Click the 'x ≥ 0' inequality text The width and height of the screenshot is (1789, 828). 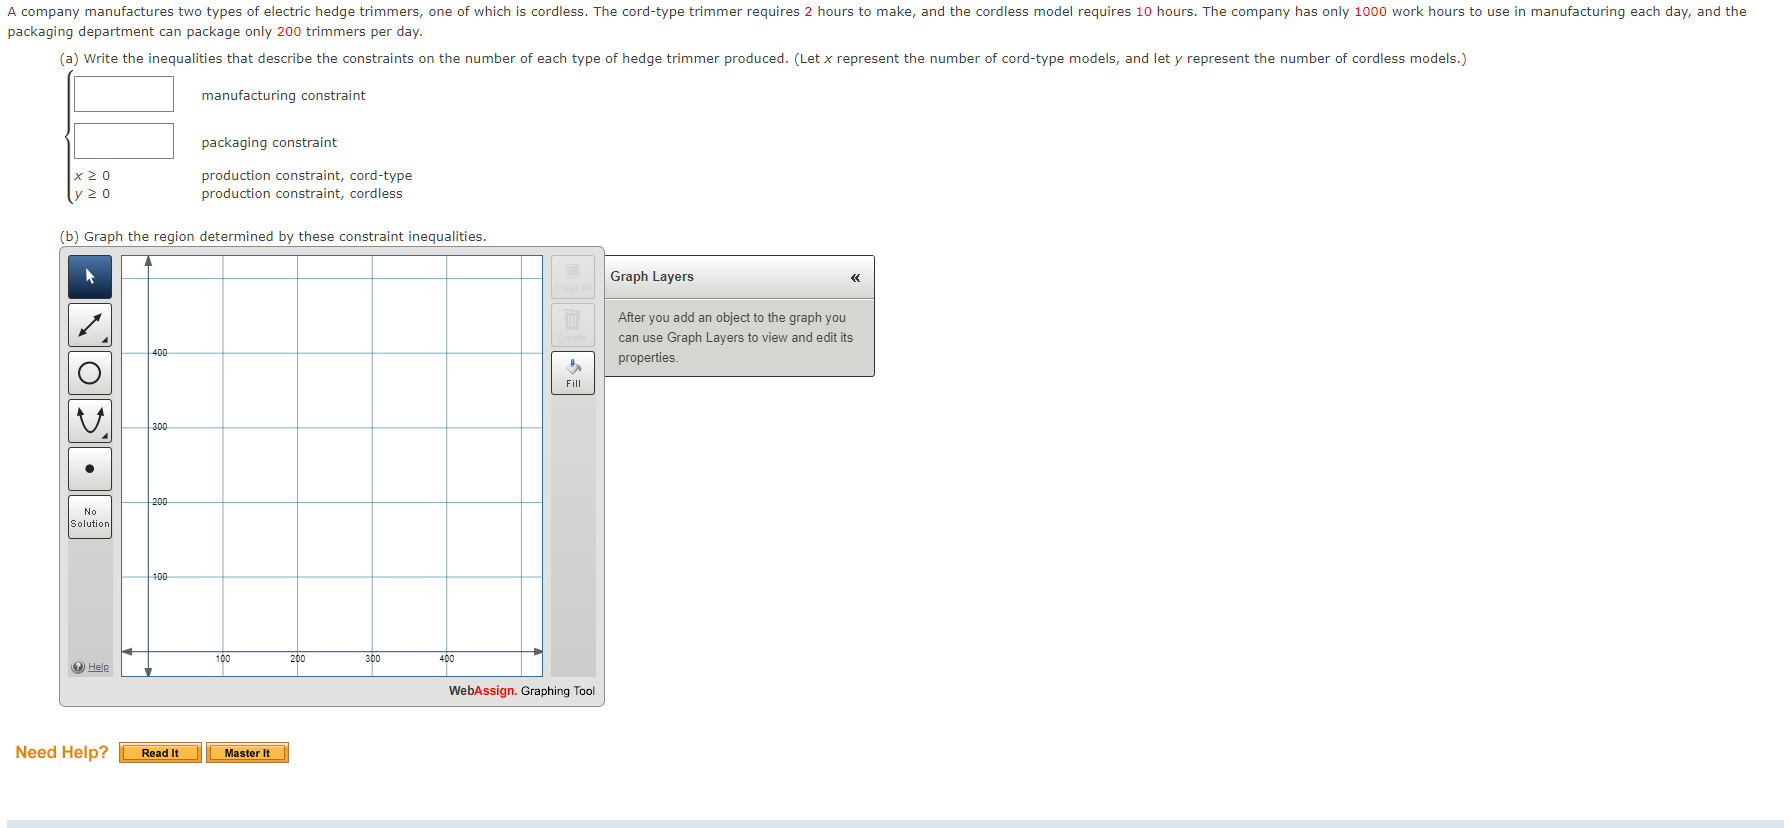92,176
